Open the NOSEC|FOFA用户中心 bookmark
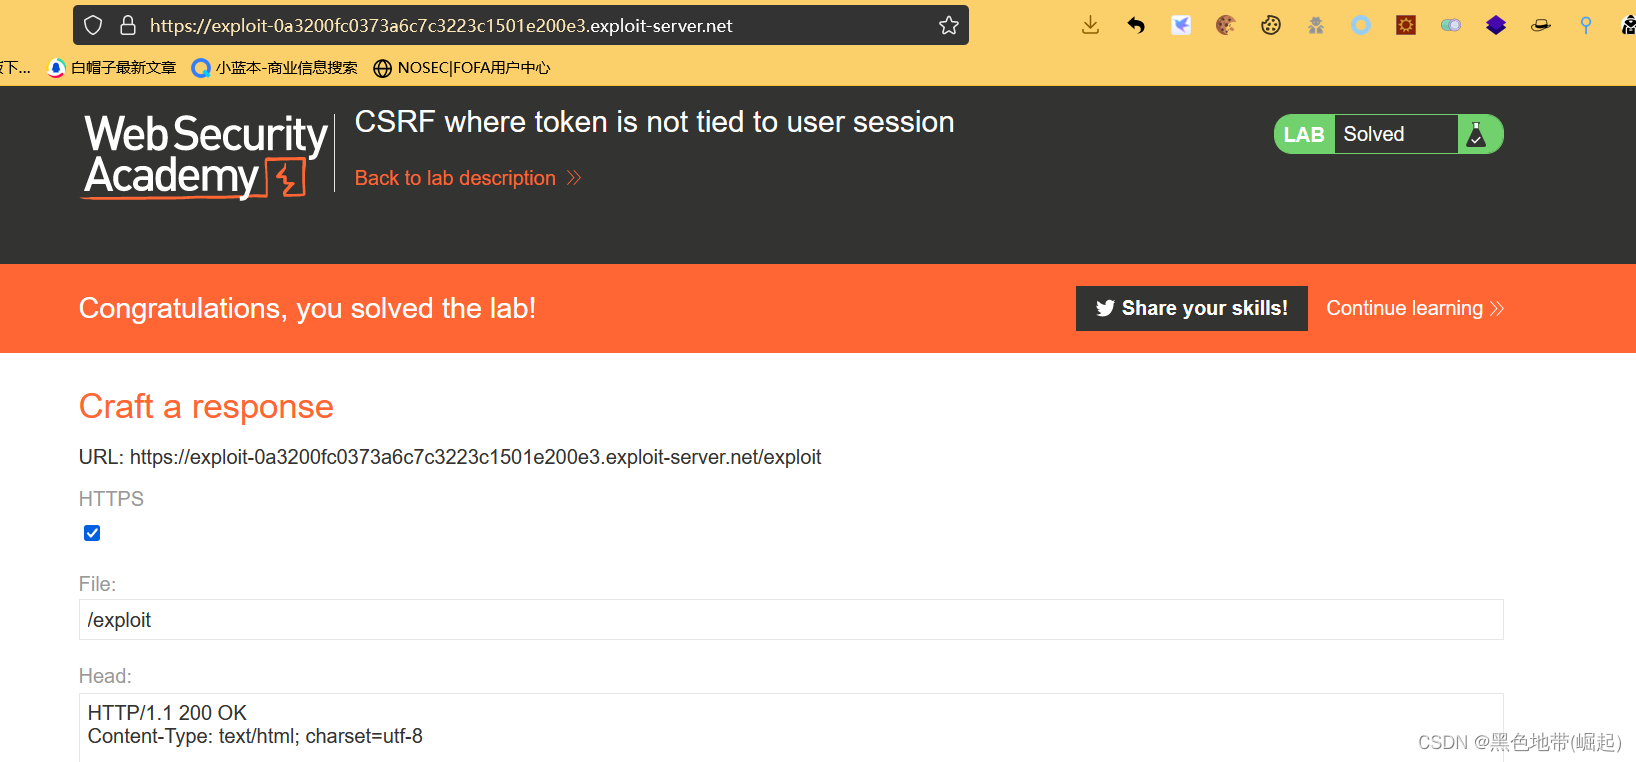1636x762 pixels. [462, 68]
